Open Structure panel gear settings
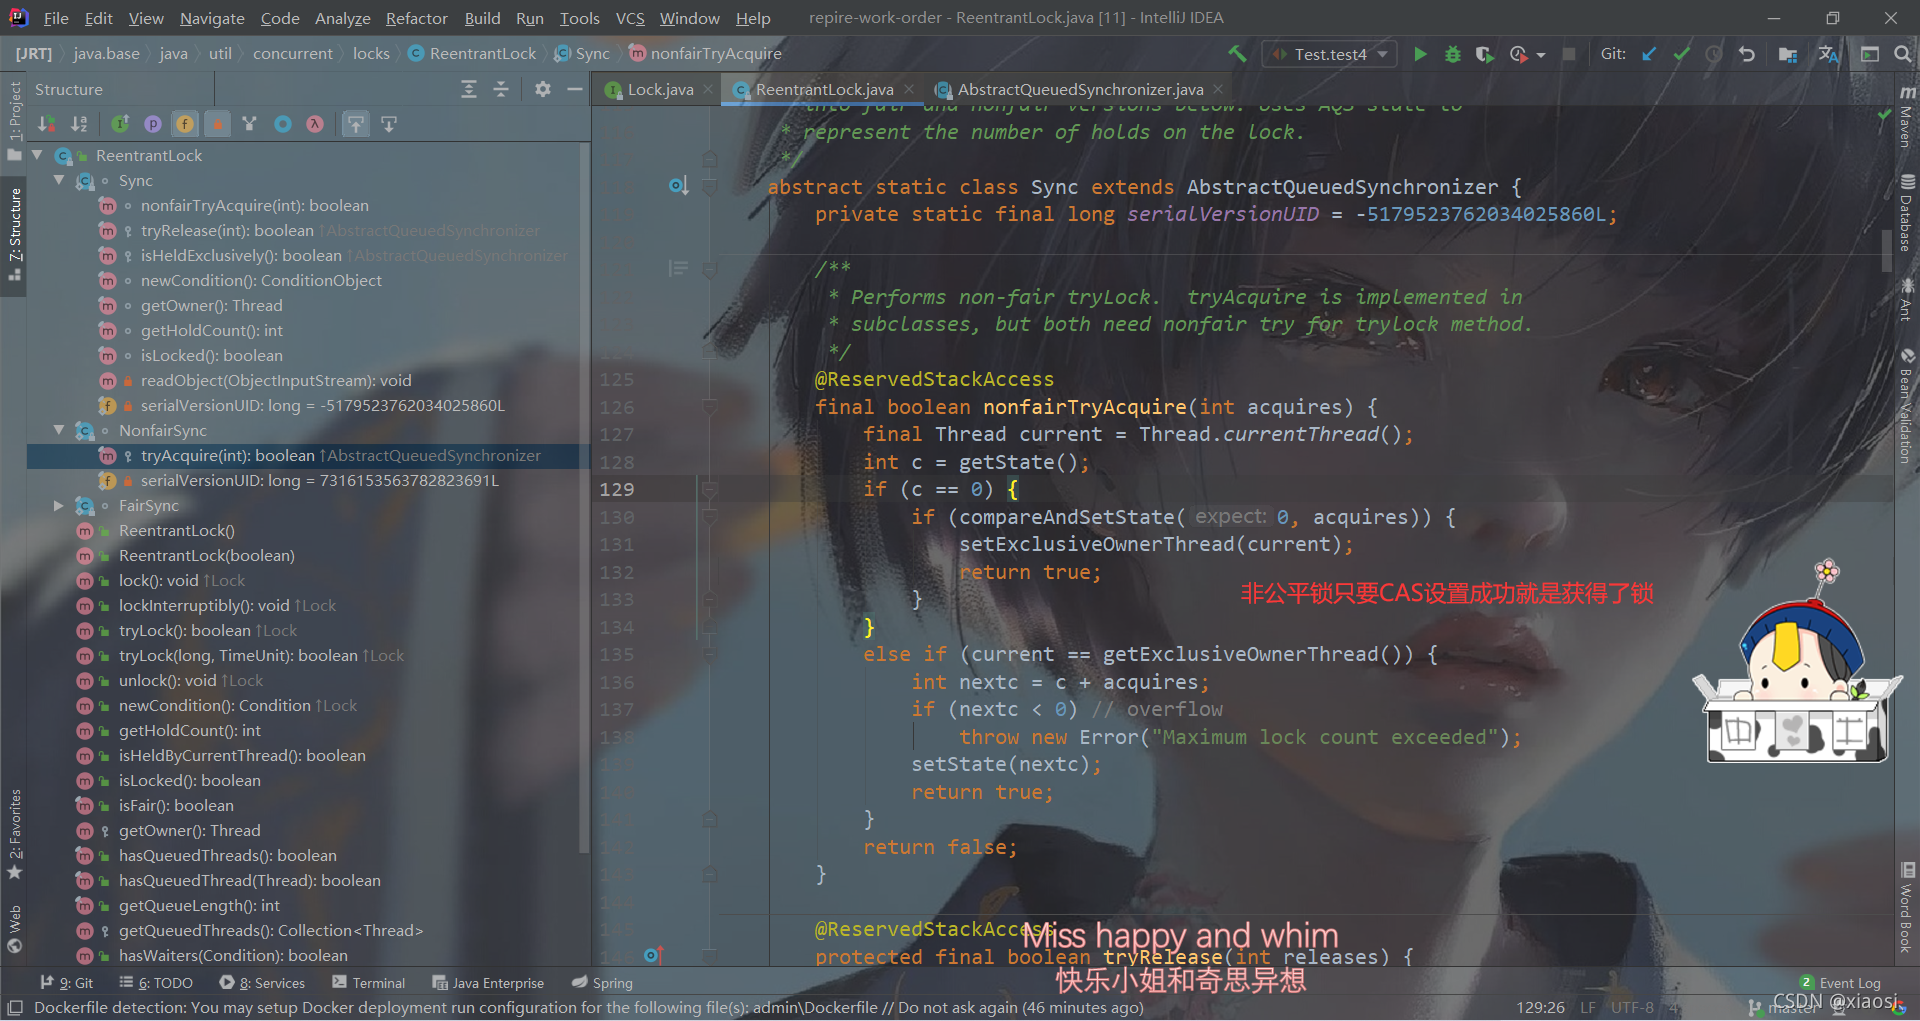The image size is (1920, 1021). point(543,89)
